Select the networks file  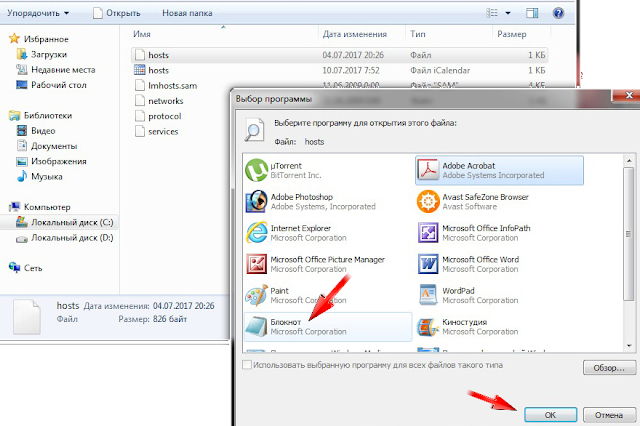click(159, 101)
